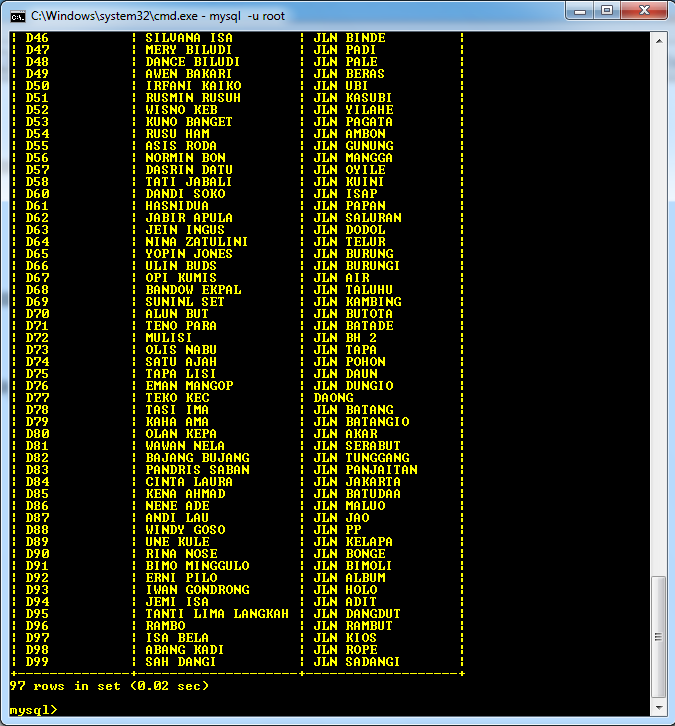
Task: Select the name OLAN KEPA
Action: click(181, 435)
